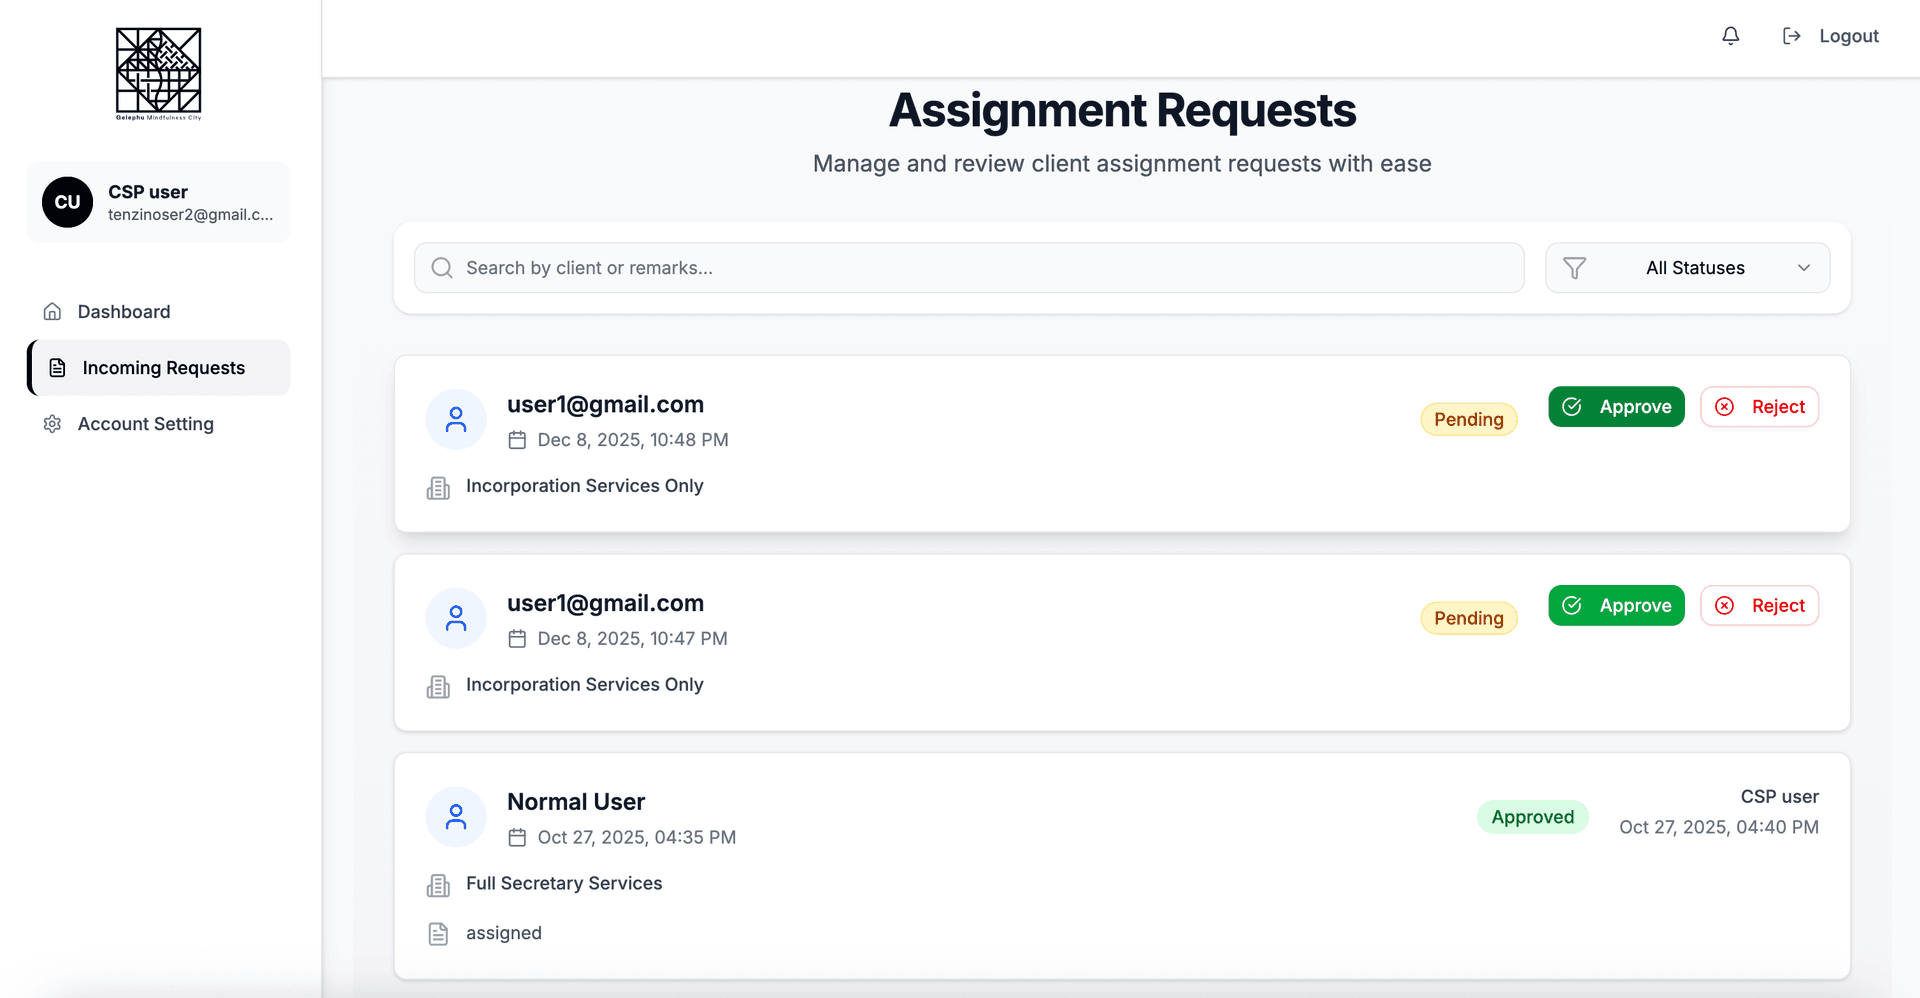This screenshot has height=998, width=1920.
Task: Click the calendar icon next to Dec 8, 10:48 PM
Action: pyautogui.click(x=518, y=439)
